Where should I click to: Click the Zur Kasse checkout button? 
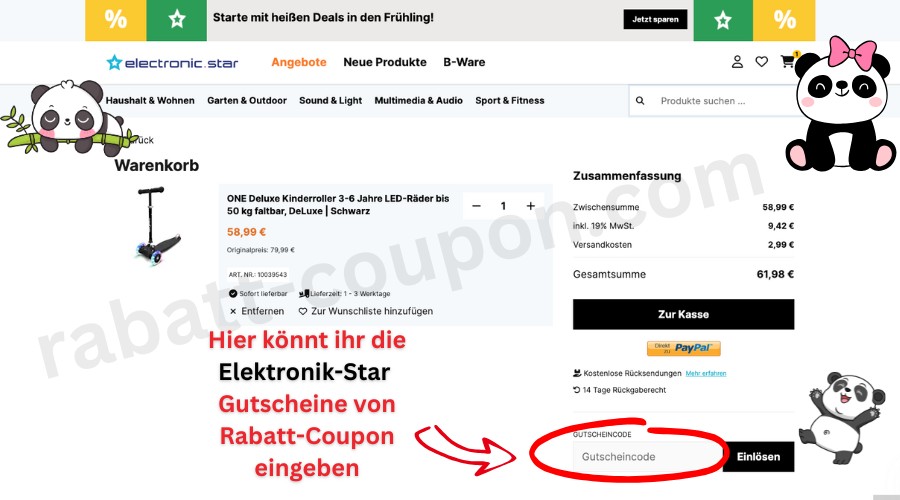(x=683, y=314)
